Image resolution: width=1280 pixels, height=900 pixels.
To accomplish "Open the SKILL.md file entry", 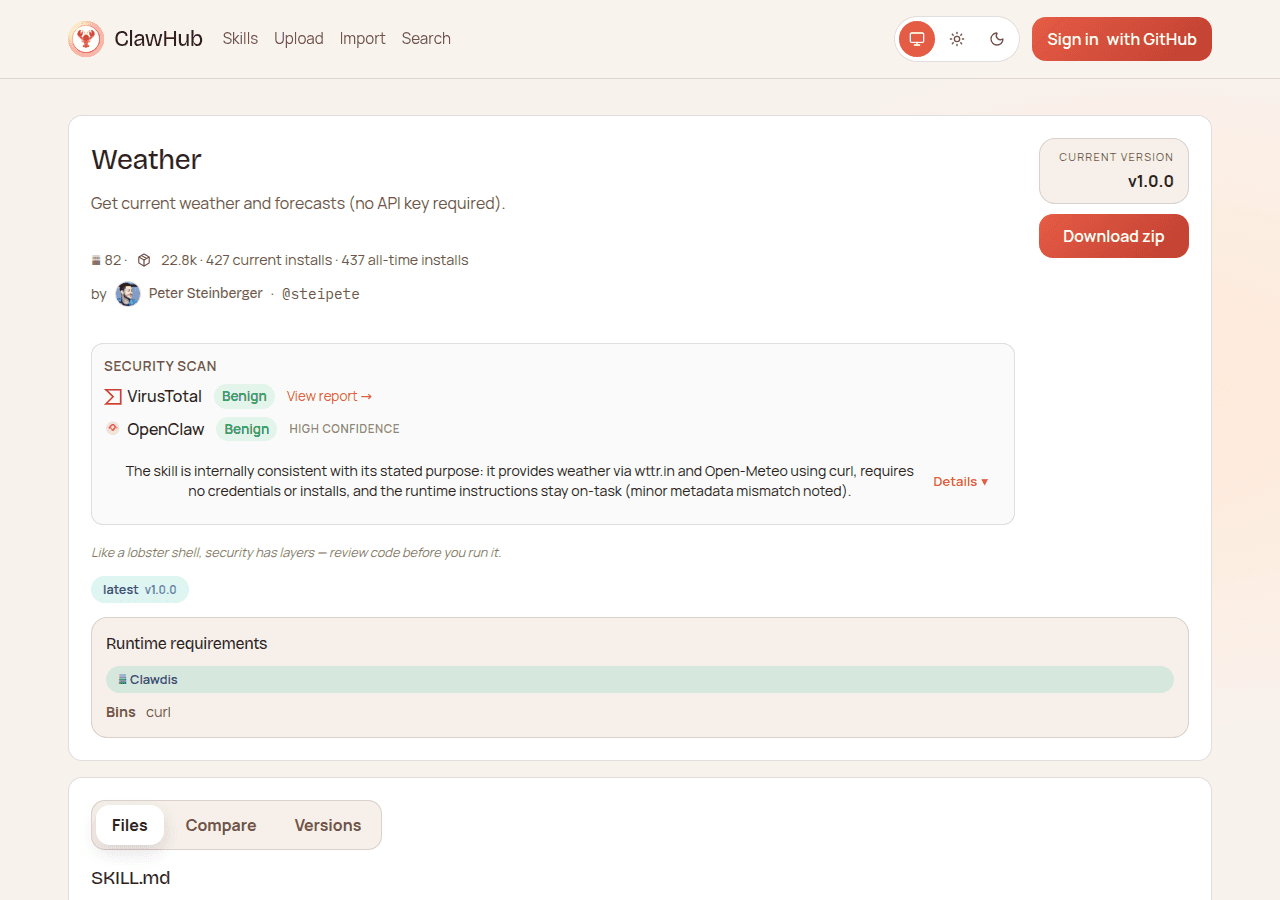I will pyautogui.click(x=130, y=878).
